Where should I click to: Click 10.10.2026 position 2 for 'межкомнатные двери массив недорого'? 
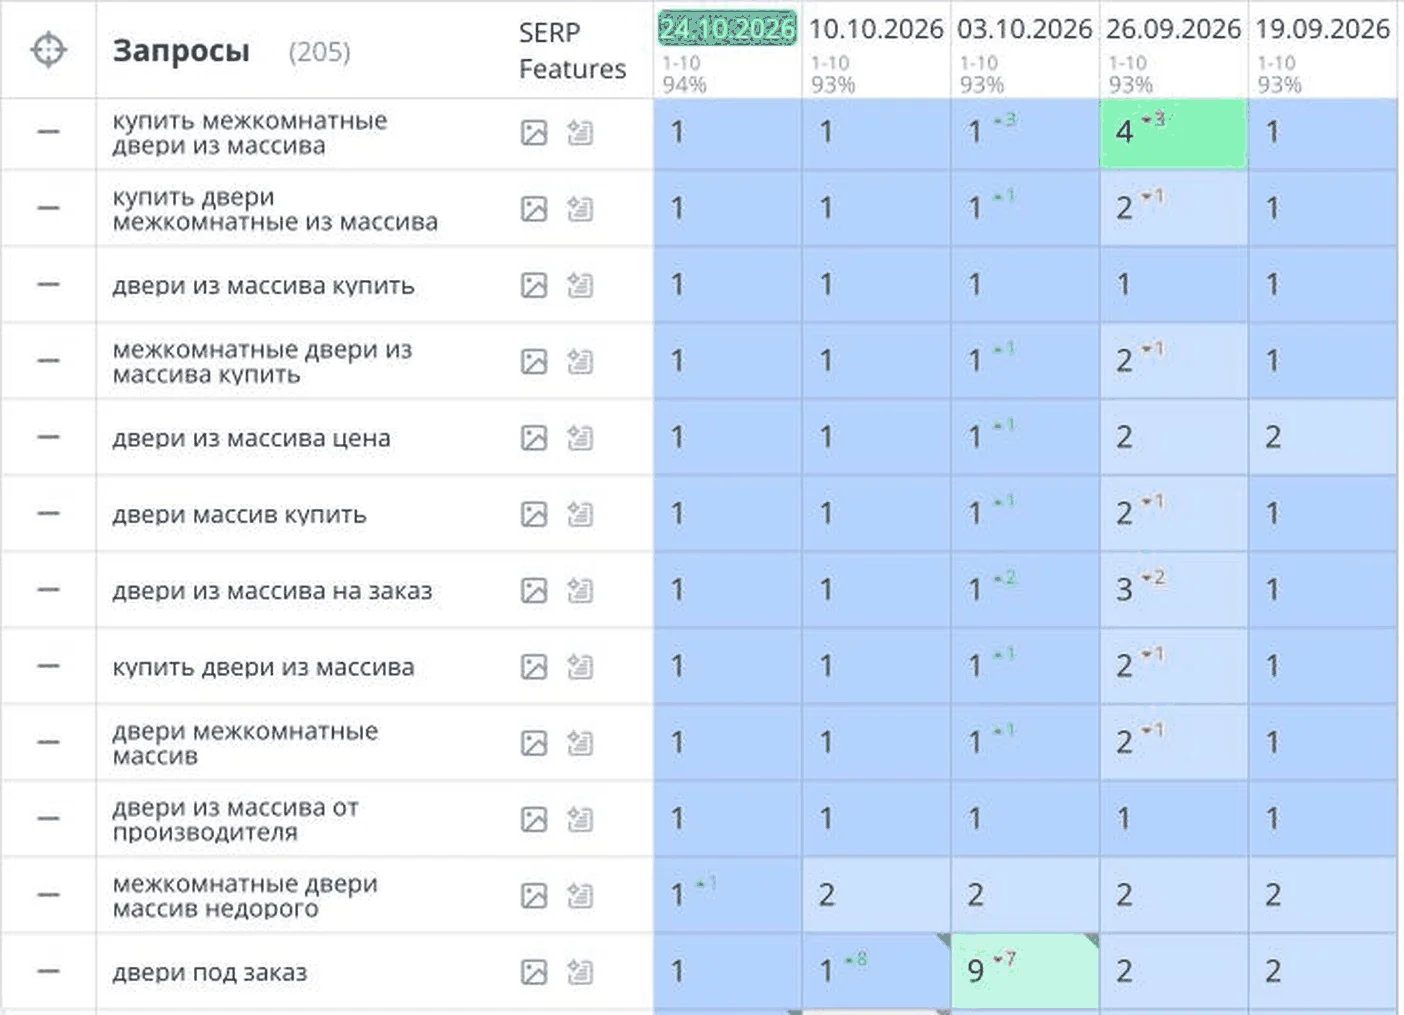[x=876, y=895]
